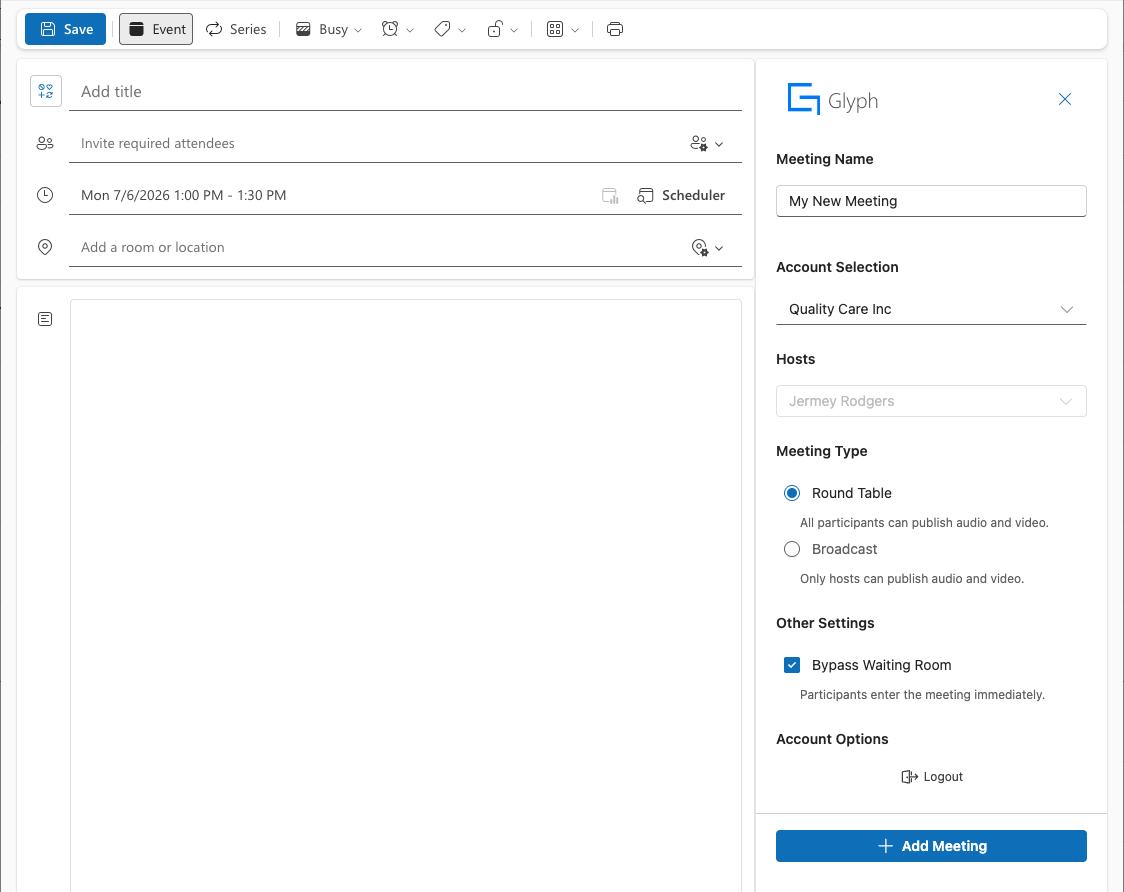
Task: Click the date and time text
Action: (184, 195)
